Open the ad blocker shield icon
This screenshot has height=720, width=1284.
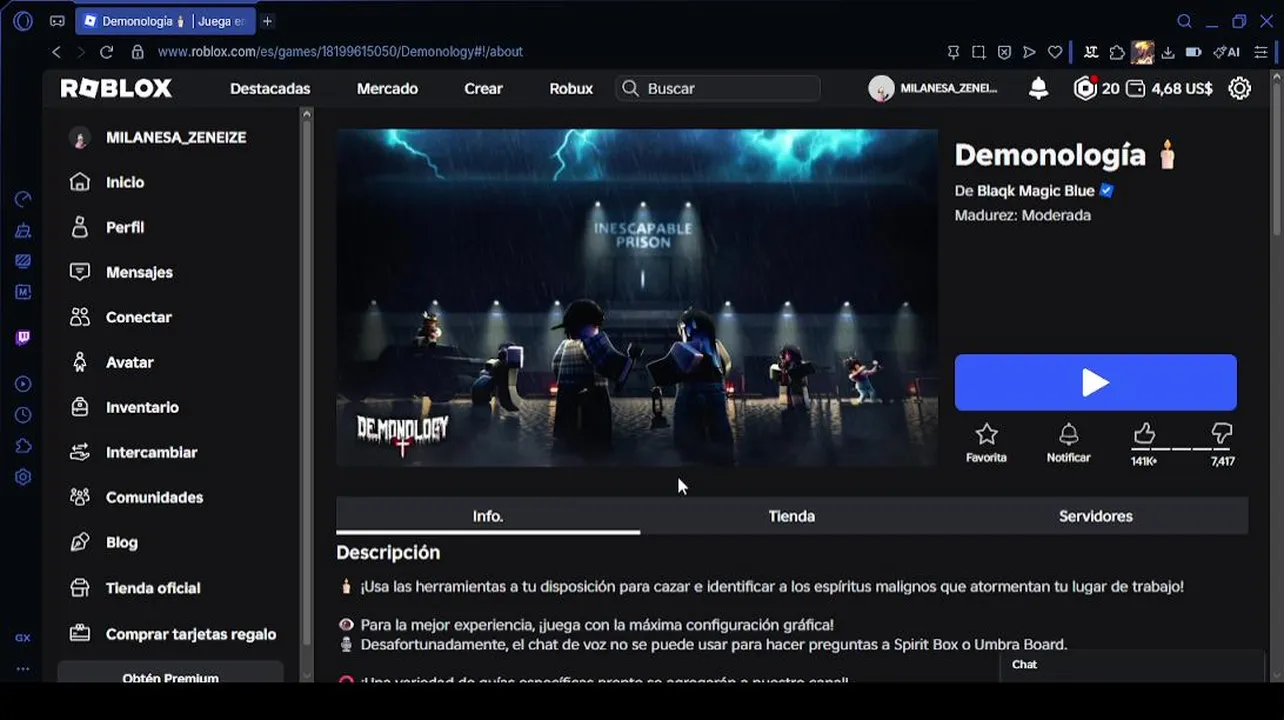(1004, 52)
